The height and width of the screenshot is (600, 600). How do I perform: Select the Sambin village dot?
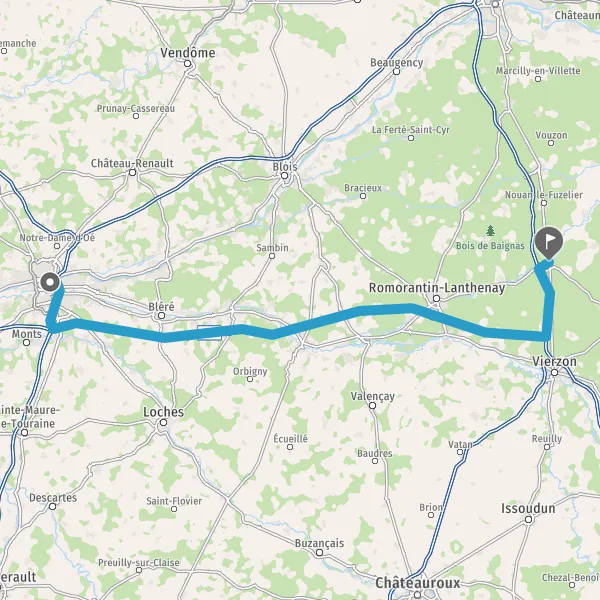272,256
